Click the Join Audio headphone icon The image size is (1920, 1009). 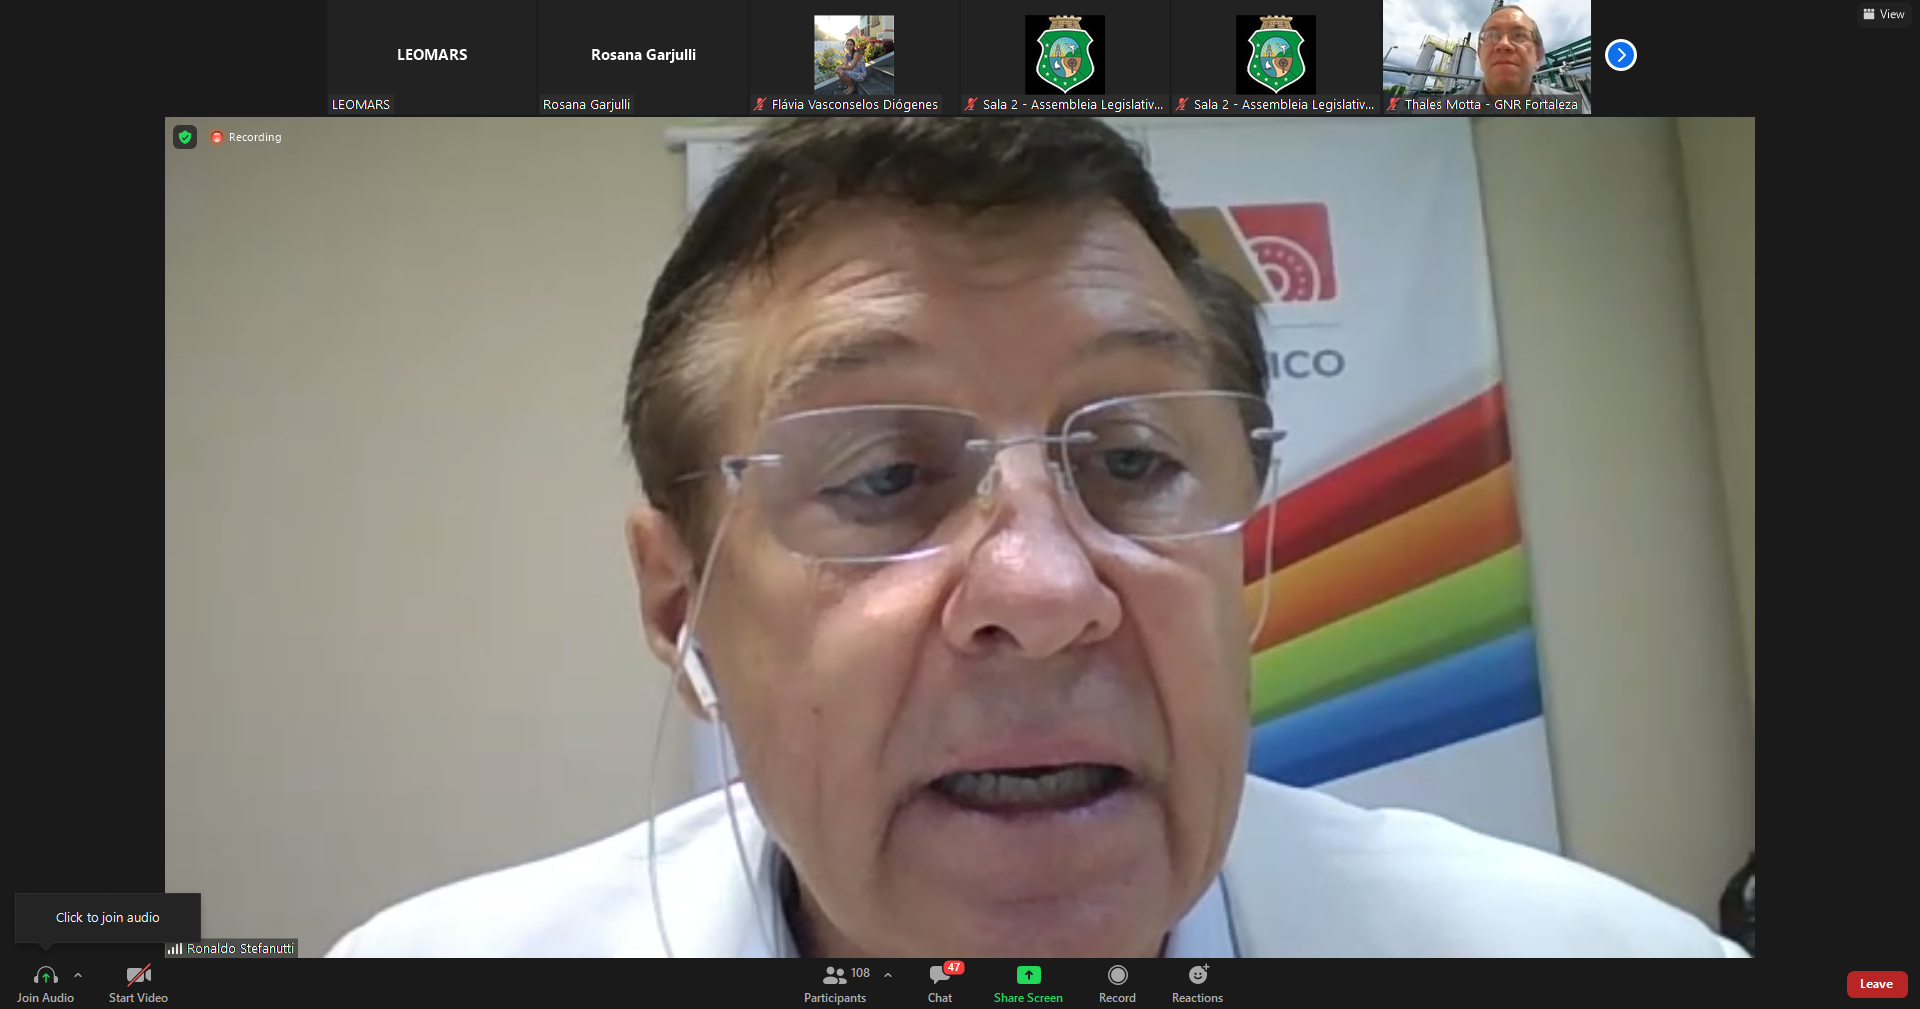pos(45,976)
